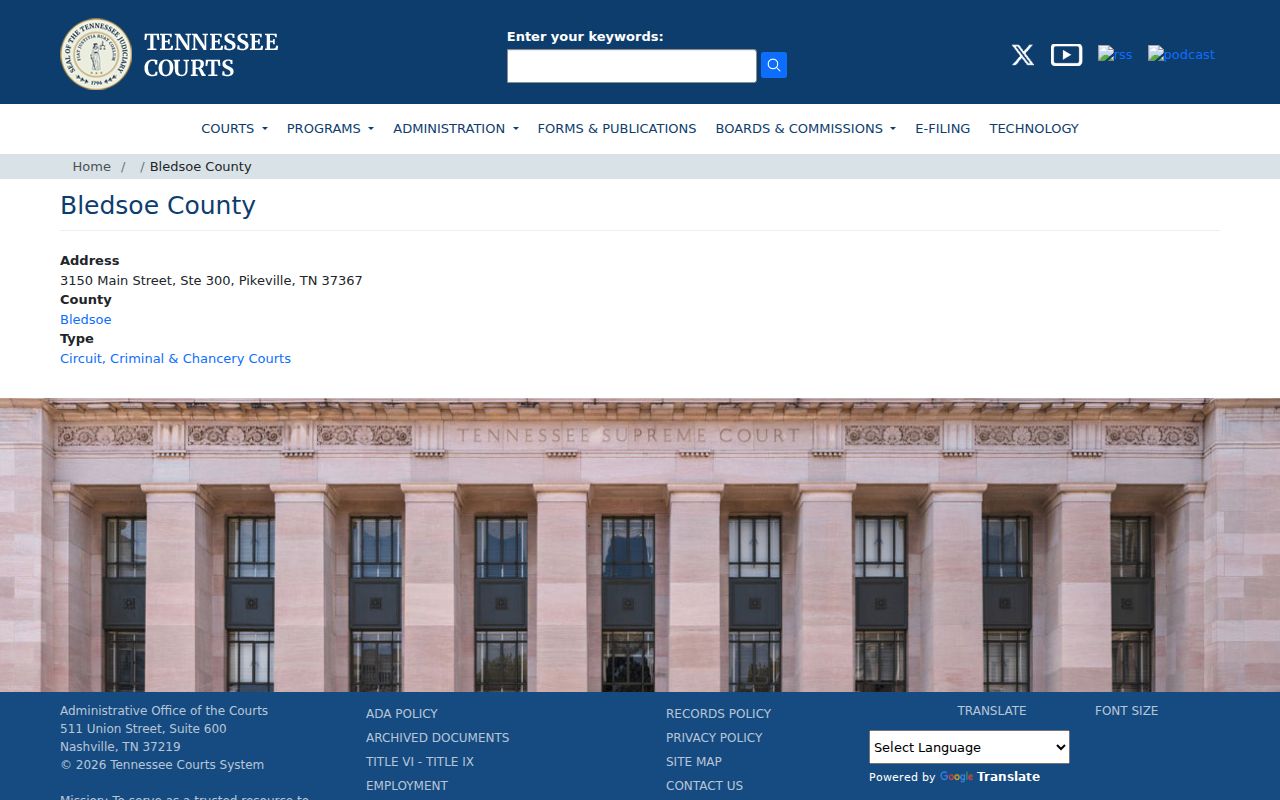1280x800 pixels.
Task: Expand the Programs dropdown menu
Action: [x=330, y=128]
